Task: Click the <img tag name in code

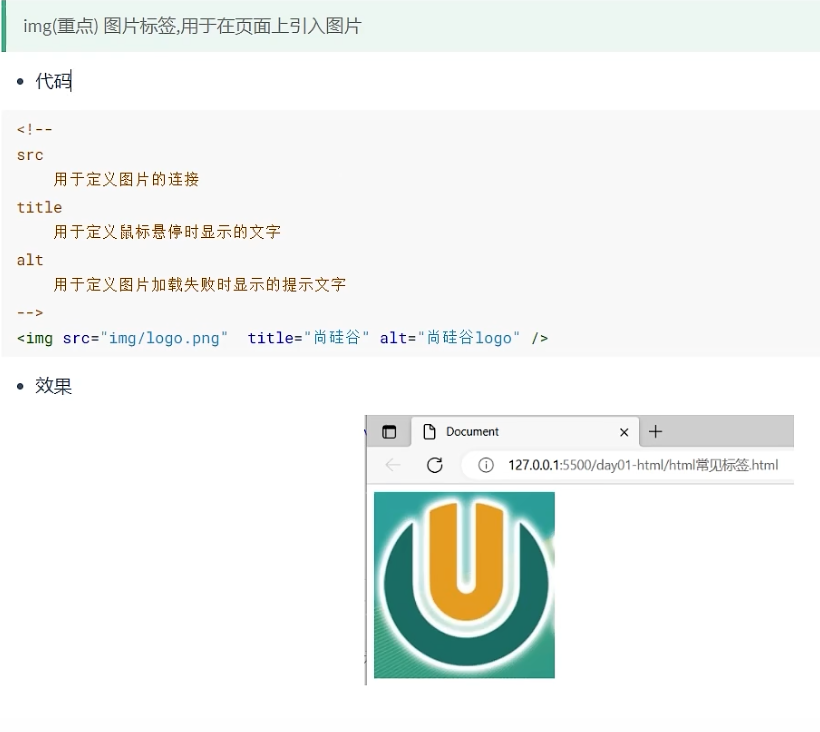Action: point(35,338)
